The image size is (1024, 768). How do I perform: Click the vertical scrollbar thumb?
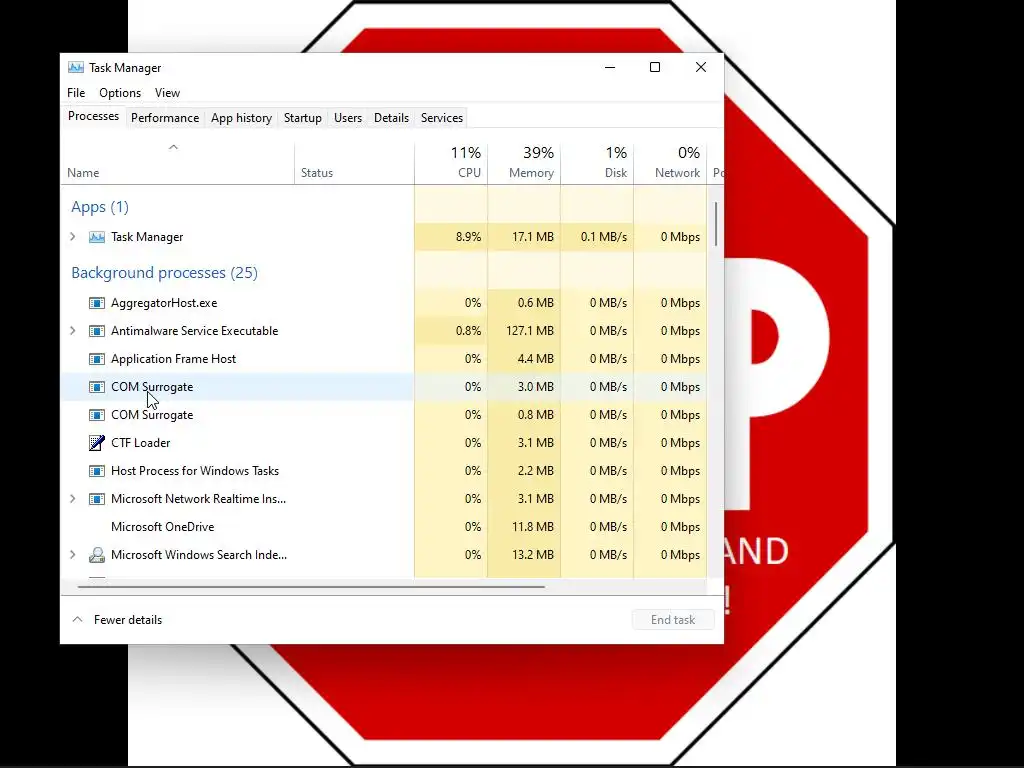pyautogui.click(x=716, y=224)
